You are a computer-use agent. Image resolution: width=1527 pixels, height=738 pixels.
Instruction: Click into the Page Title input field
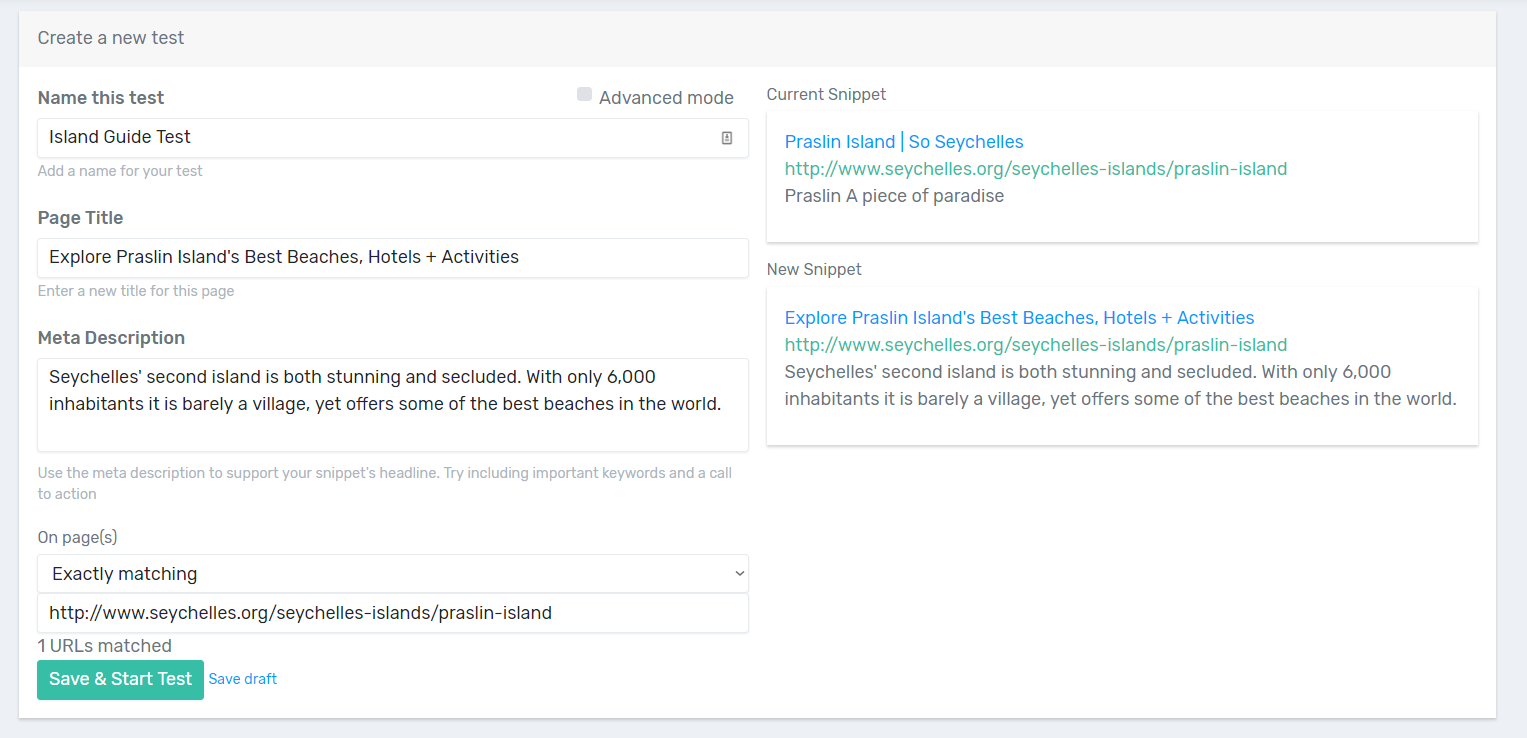(392, 258)
